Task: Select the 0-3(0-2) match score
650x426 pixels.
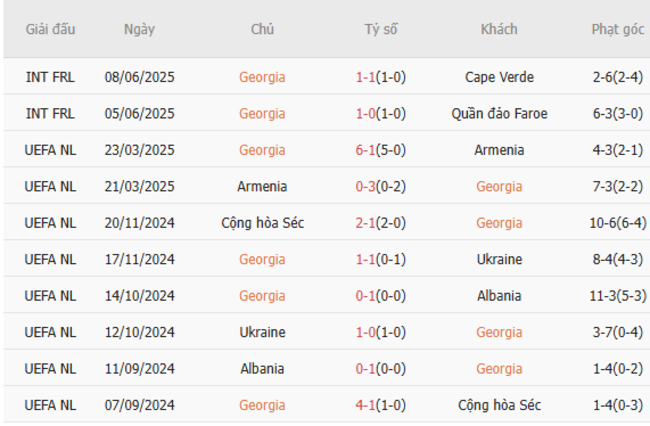Action: click(380, 187)
